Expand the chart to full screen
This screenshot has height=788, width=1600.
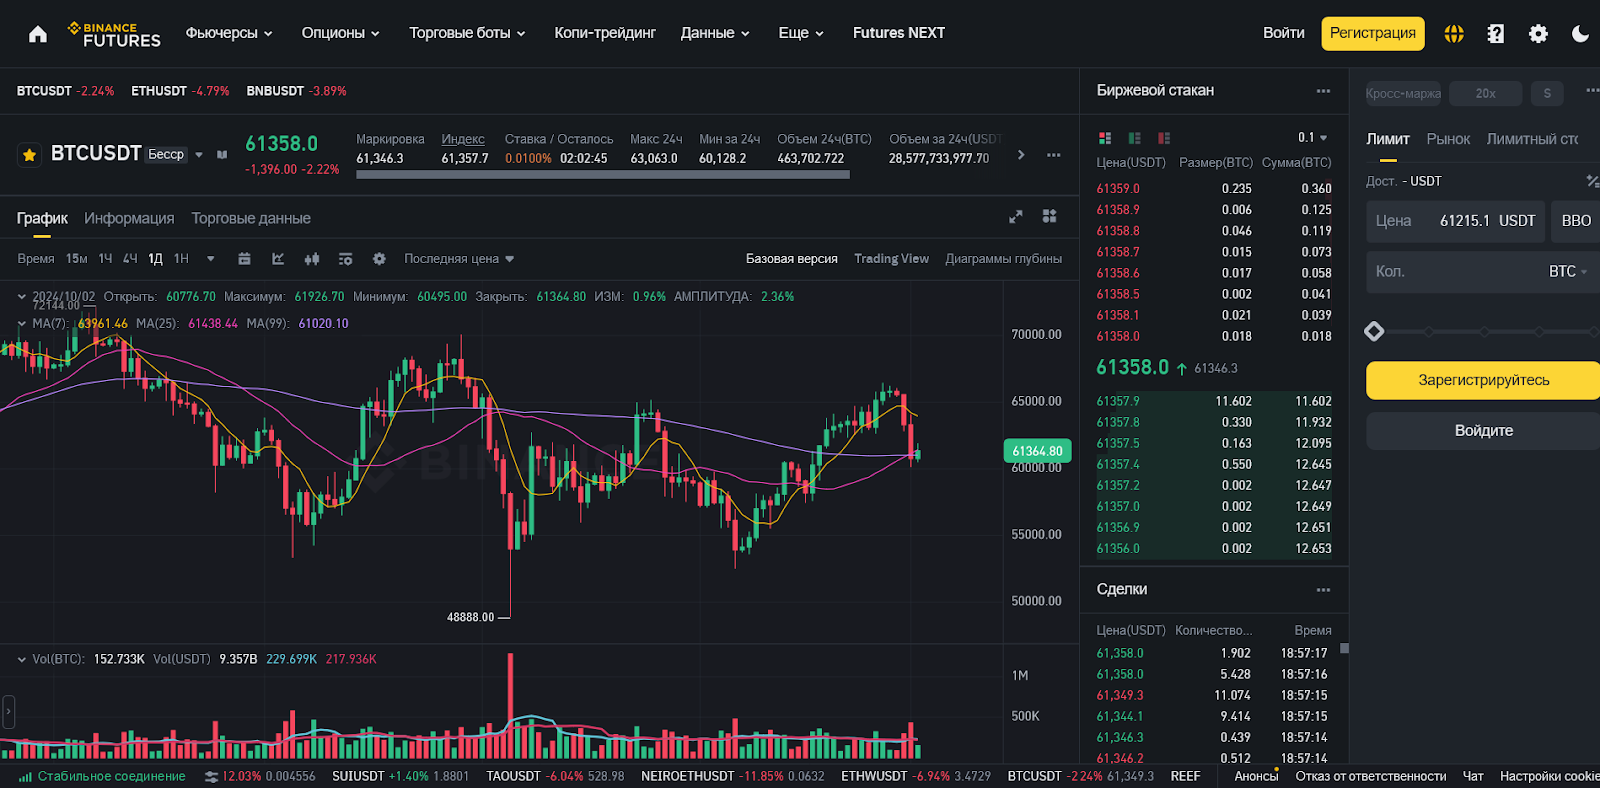pyautogui.click(x=1016, y=217)
